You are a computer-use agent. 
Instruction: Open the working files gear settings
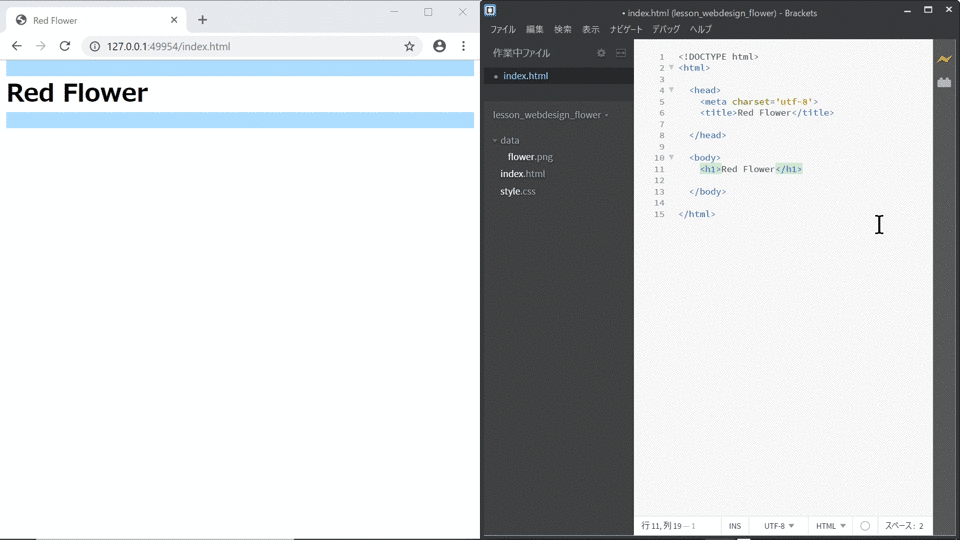(601, 53)
